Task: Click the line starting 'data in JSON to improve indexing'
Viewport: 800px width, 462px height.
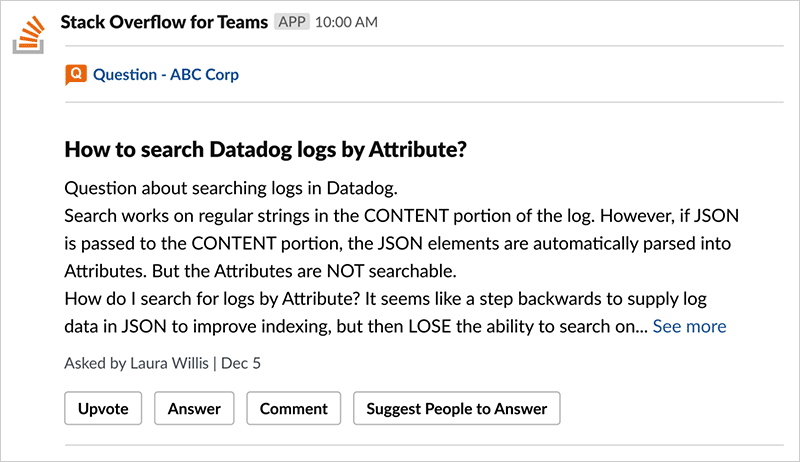Action: pos(350,326)
